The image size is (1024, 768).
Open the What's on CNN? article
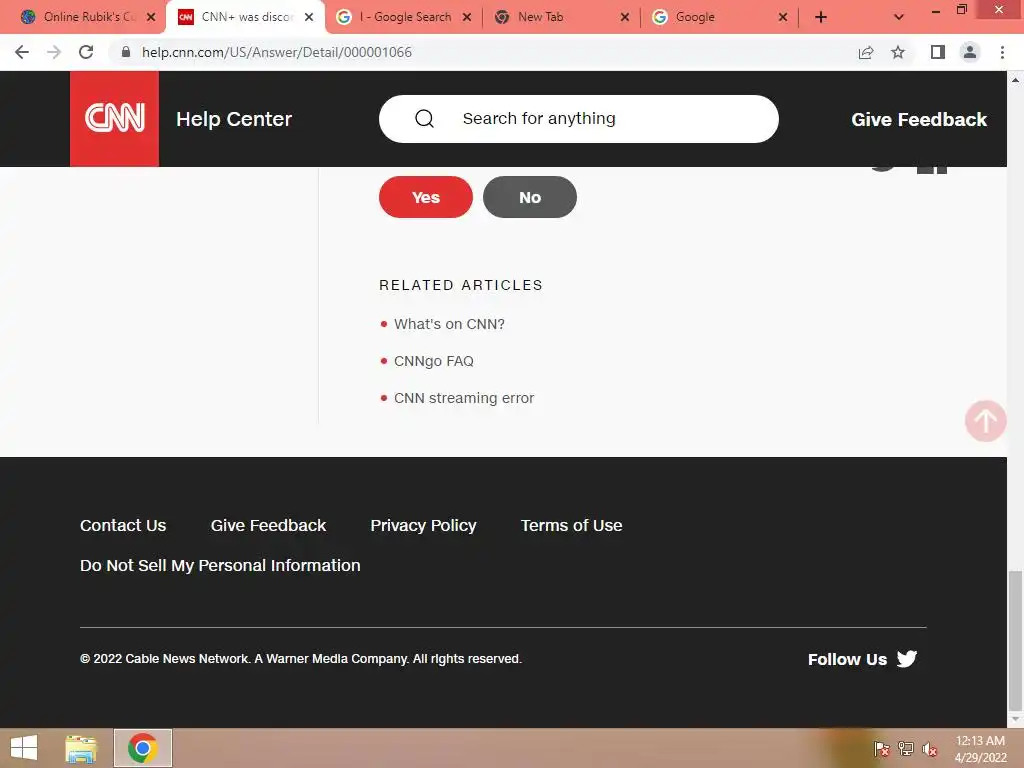tap(449, 324)
